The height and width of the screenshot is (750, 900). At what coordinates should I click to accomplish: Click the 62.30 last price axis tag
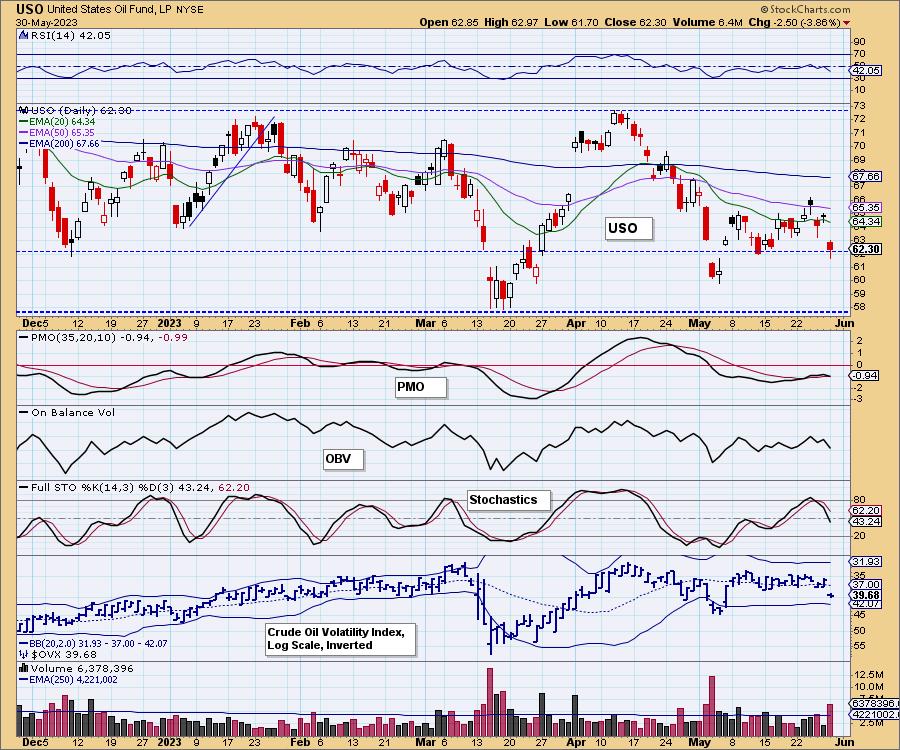coord(866,249)
